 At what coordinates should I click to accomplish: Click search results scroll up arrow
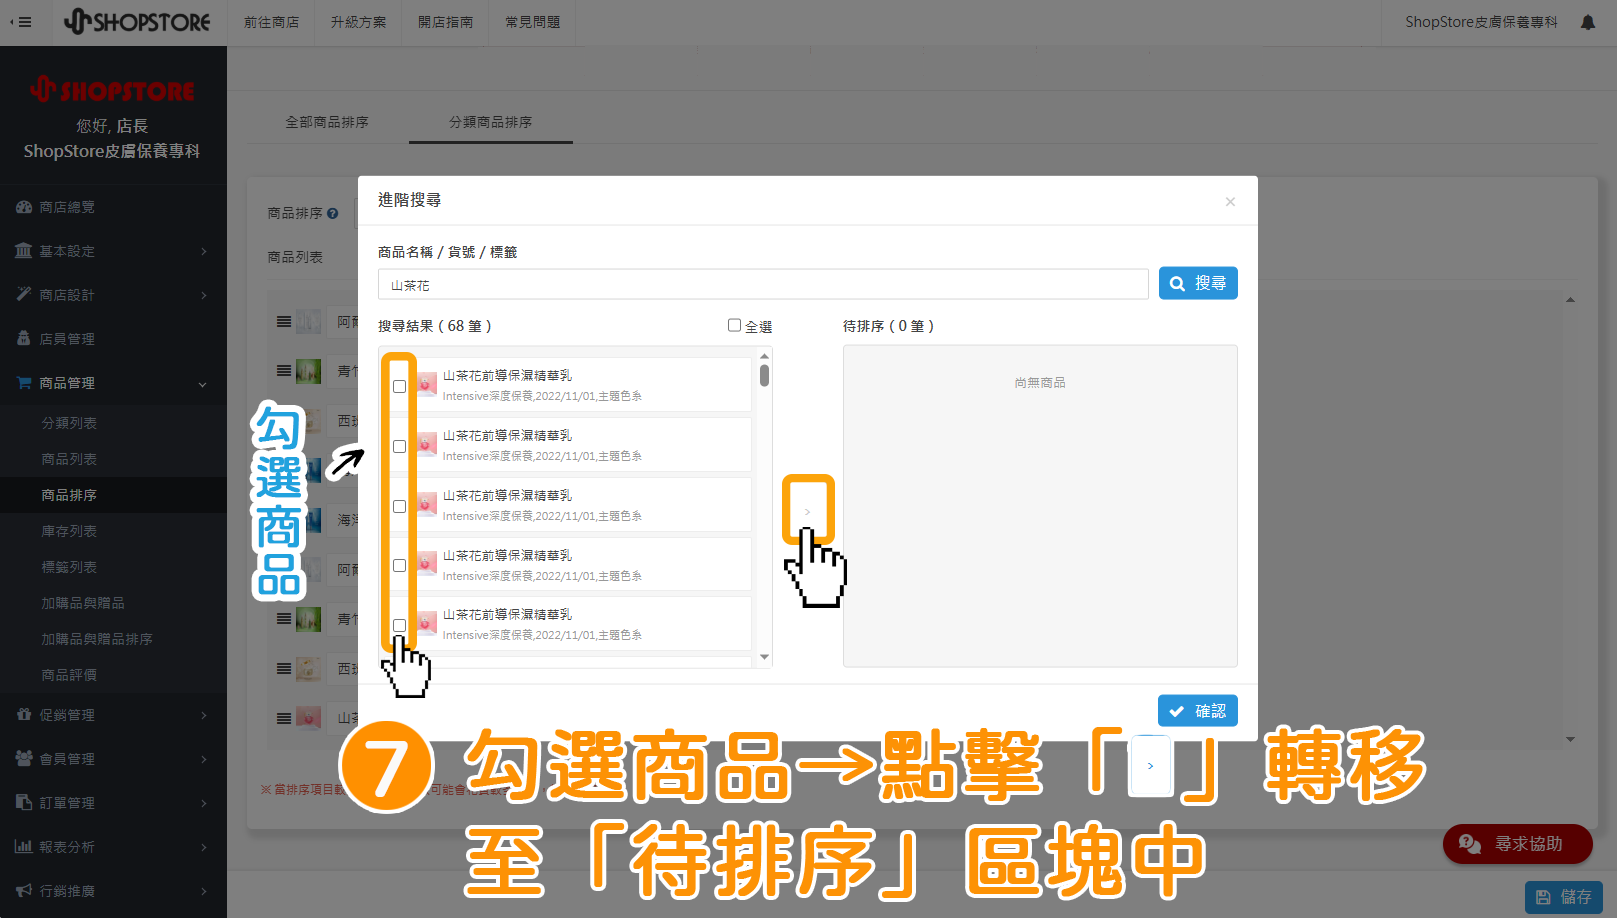pyautogui.click(x=764, y=356)
